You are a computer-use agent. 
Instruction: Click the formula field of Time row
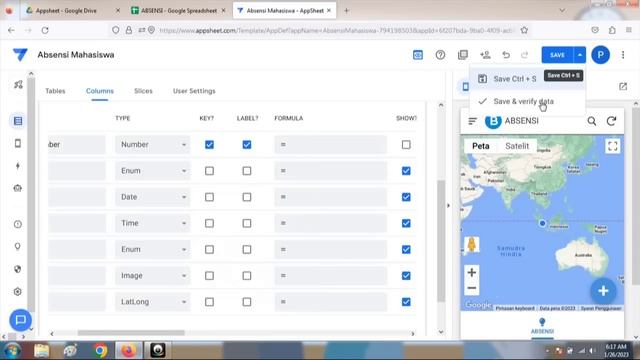coord(331,223)
